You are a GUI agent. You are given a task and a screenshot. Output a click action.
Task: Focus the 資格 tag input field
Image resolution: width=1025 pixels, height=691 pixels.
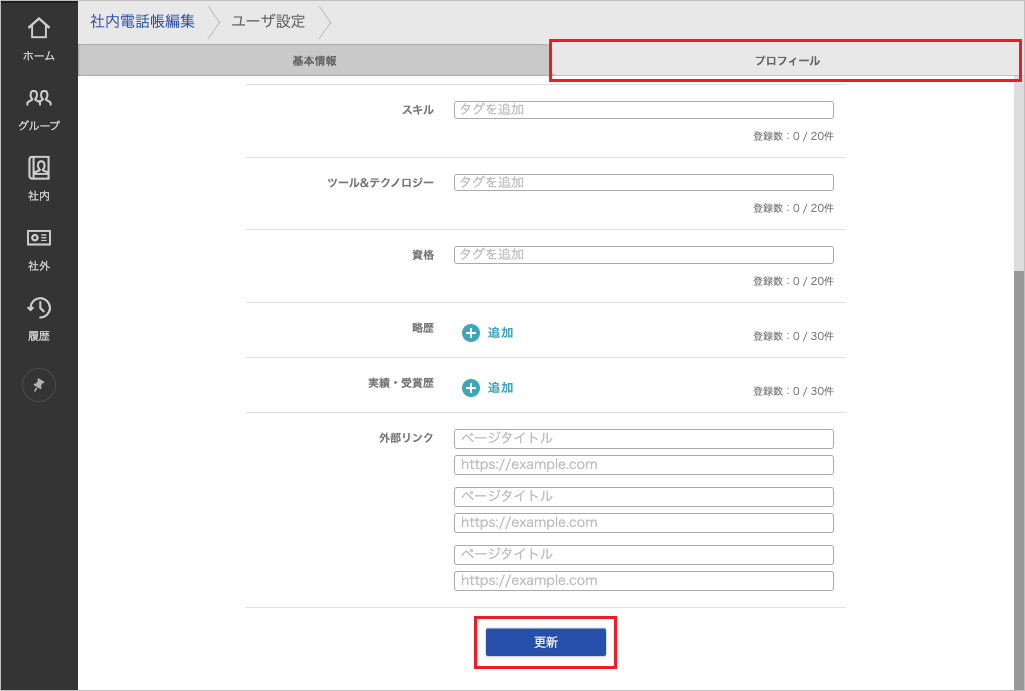[x=643, y=255]
